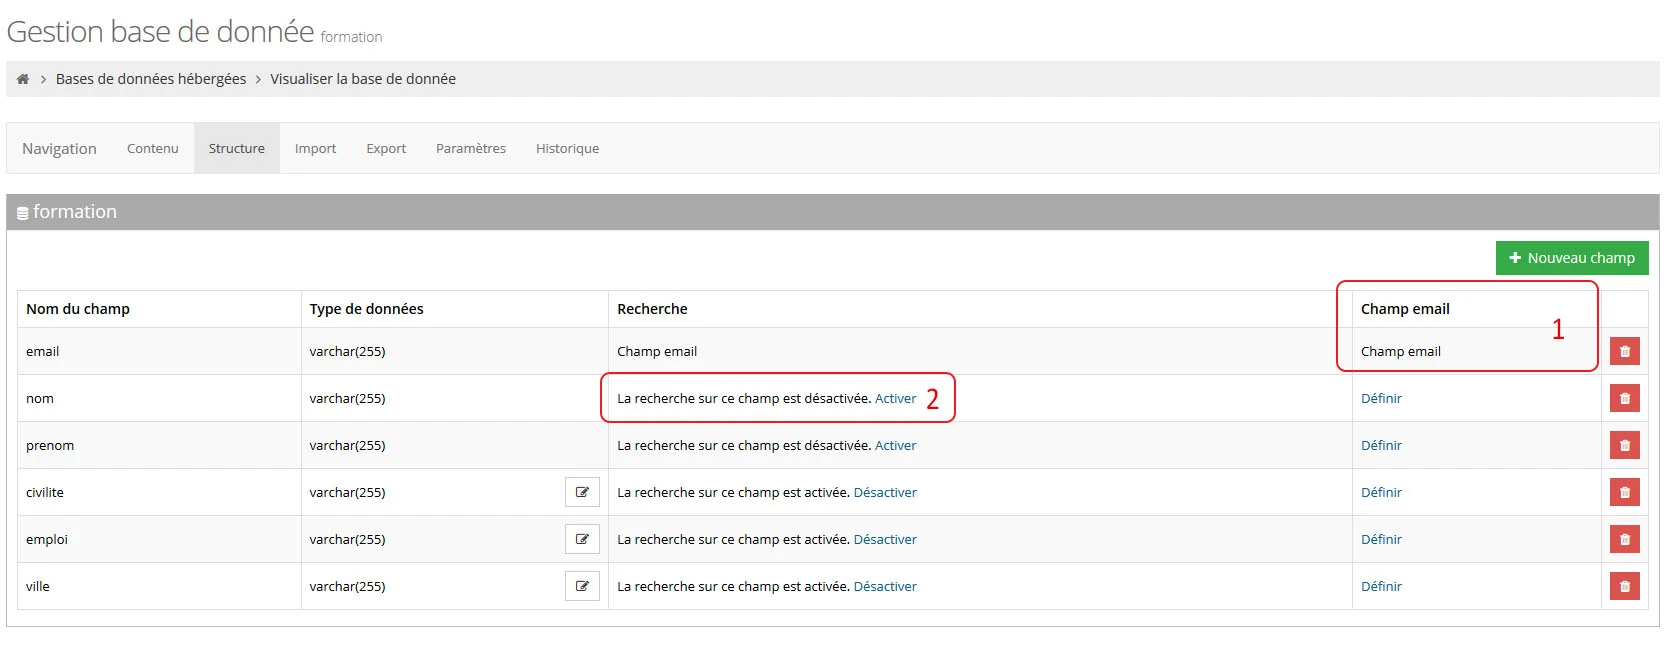1680x654 pixels.
Task: Activate search on the prenom field
Action: (895, 445)
